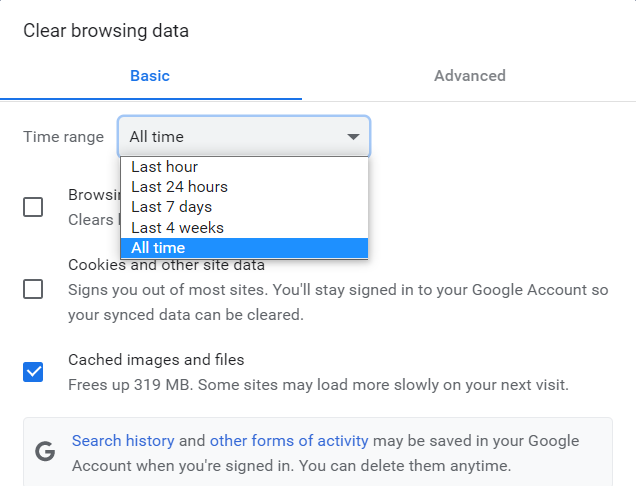This screenshot has width=636, height=486.
Task: Click the Time range dropdown arrow
Action: tap(353, 137)
